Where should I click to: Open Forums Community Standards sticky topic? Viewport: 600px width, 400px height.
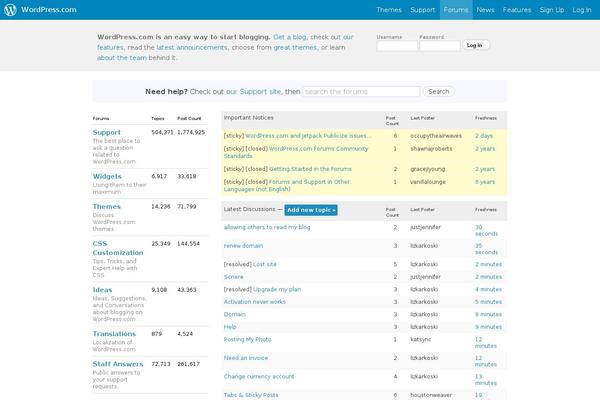click(x=296, y=152)
